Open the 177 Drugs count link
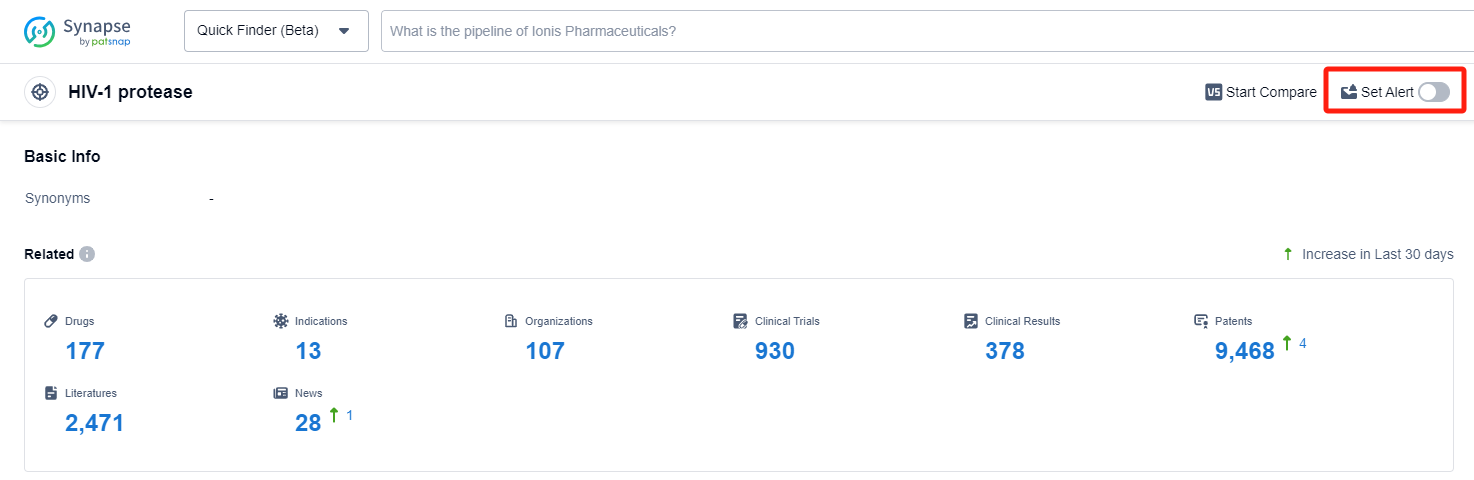 (85, 351)
